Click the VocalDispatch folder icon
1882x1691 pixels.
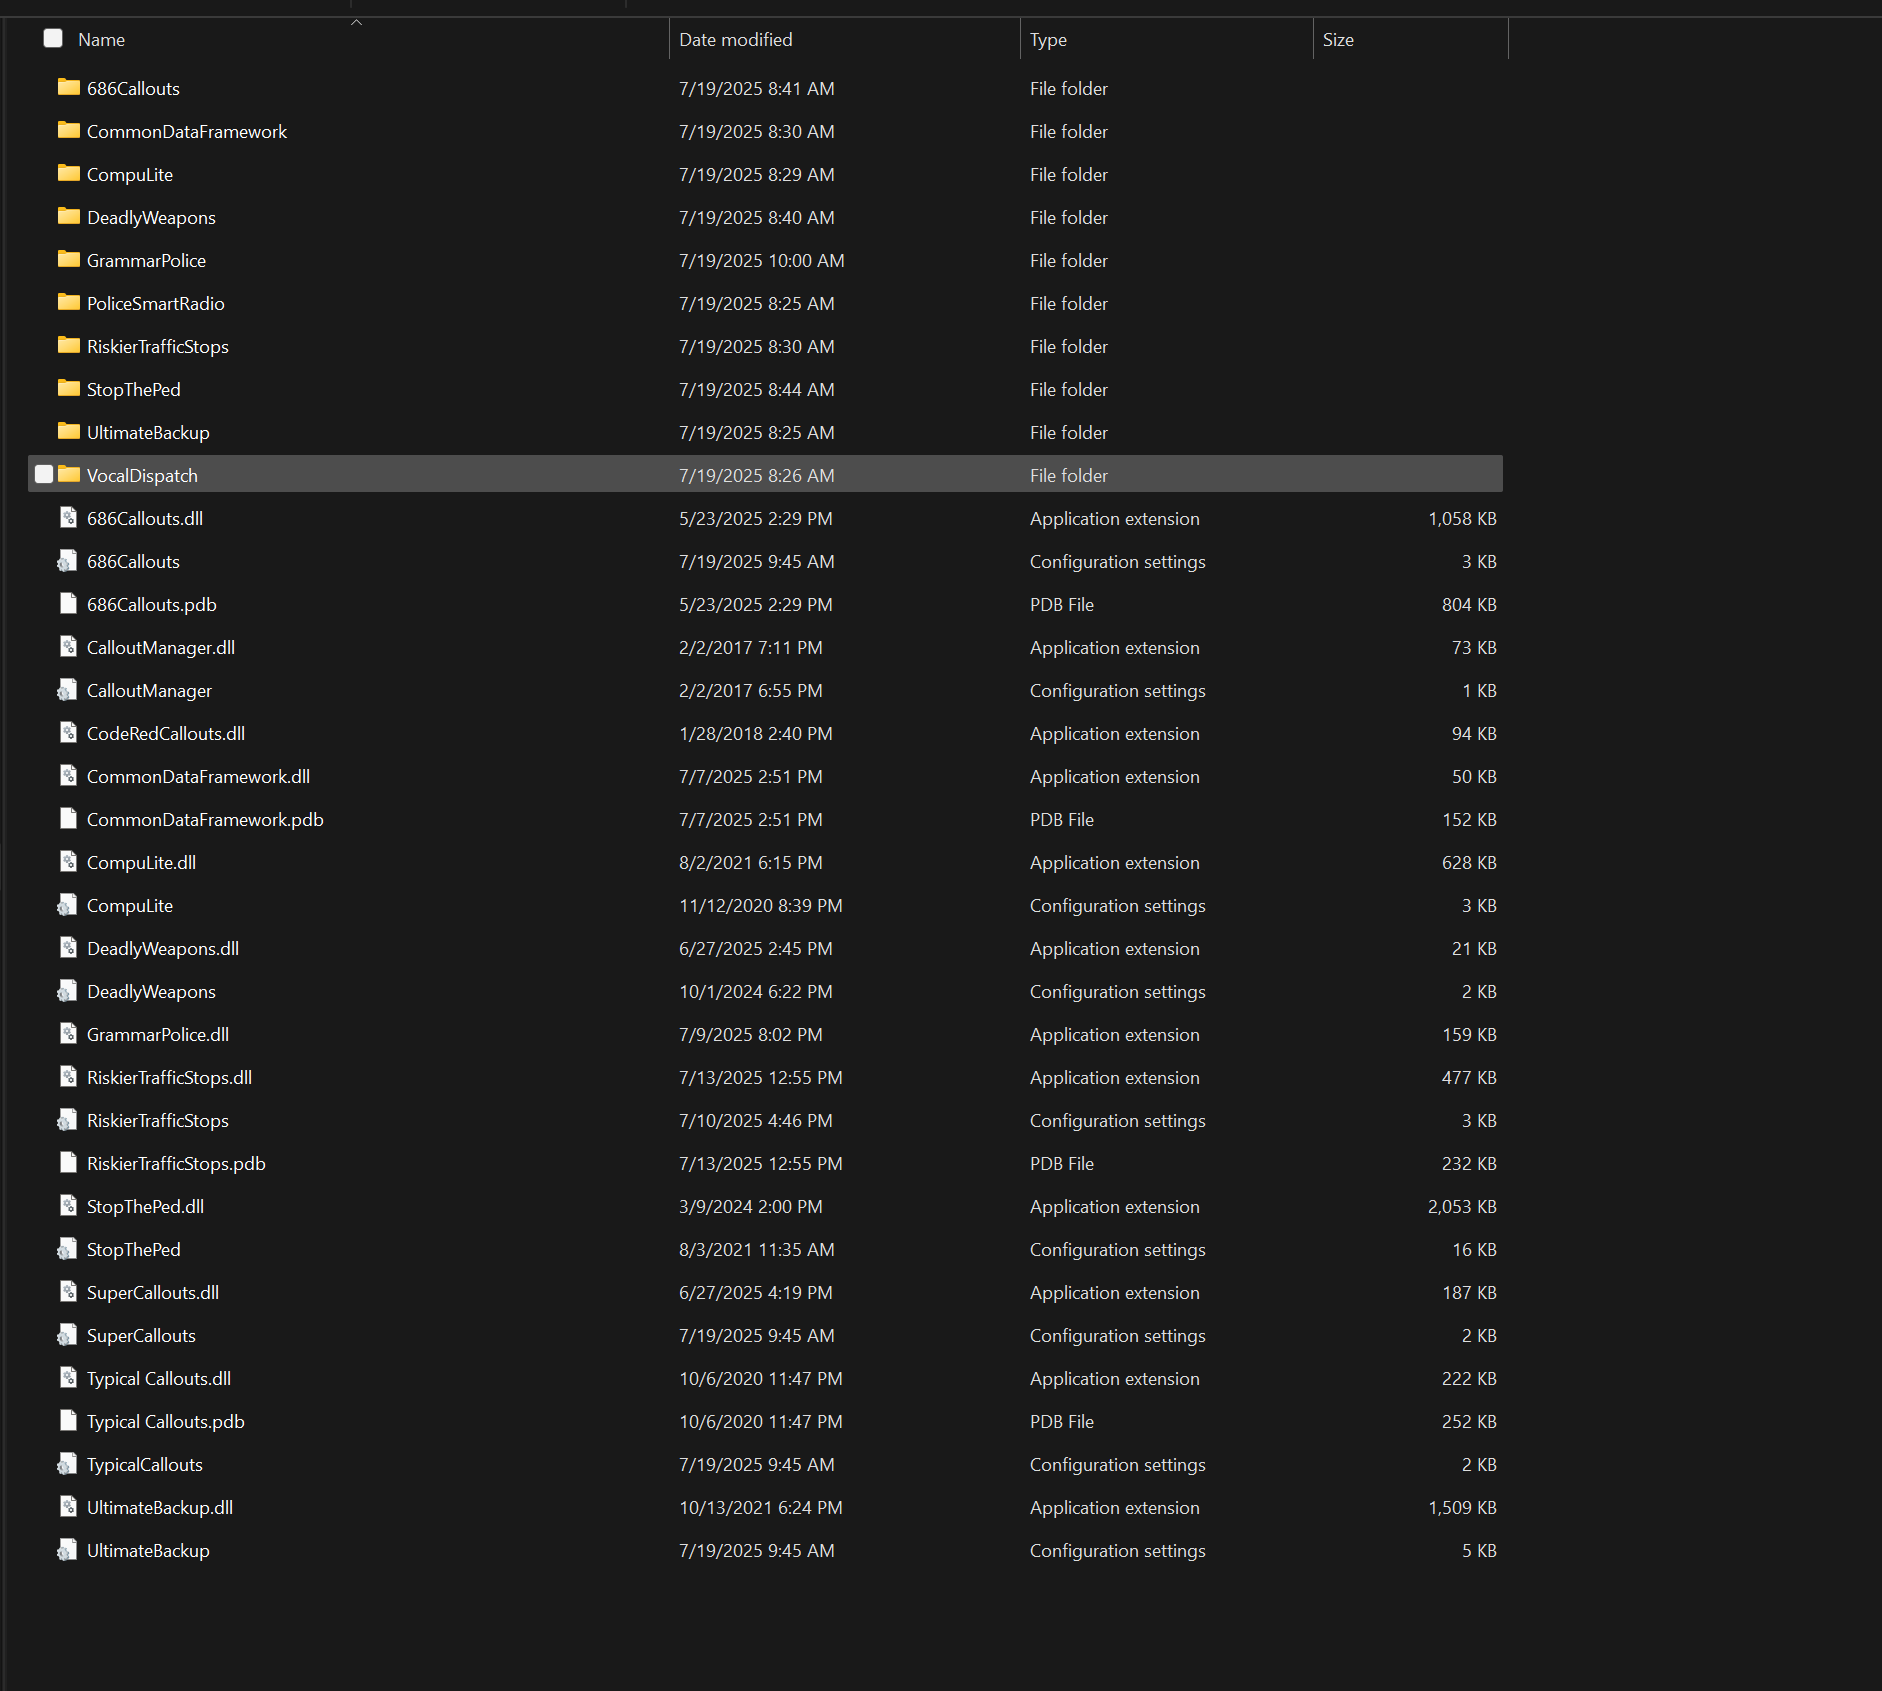point(68,474)
